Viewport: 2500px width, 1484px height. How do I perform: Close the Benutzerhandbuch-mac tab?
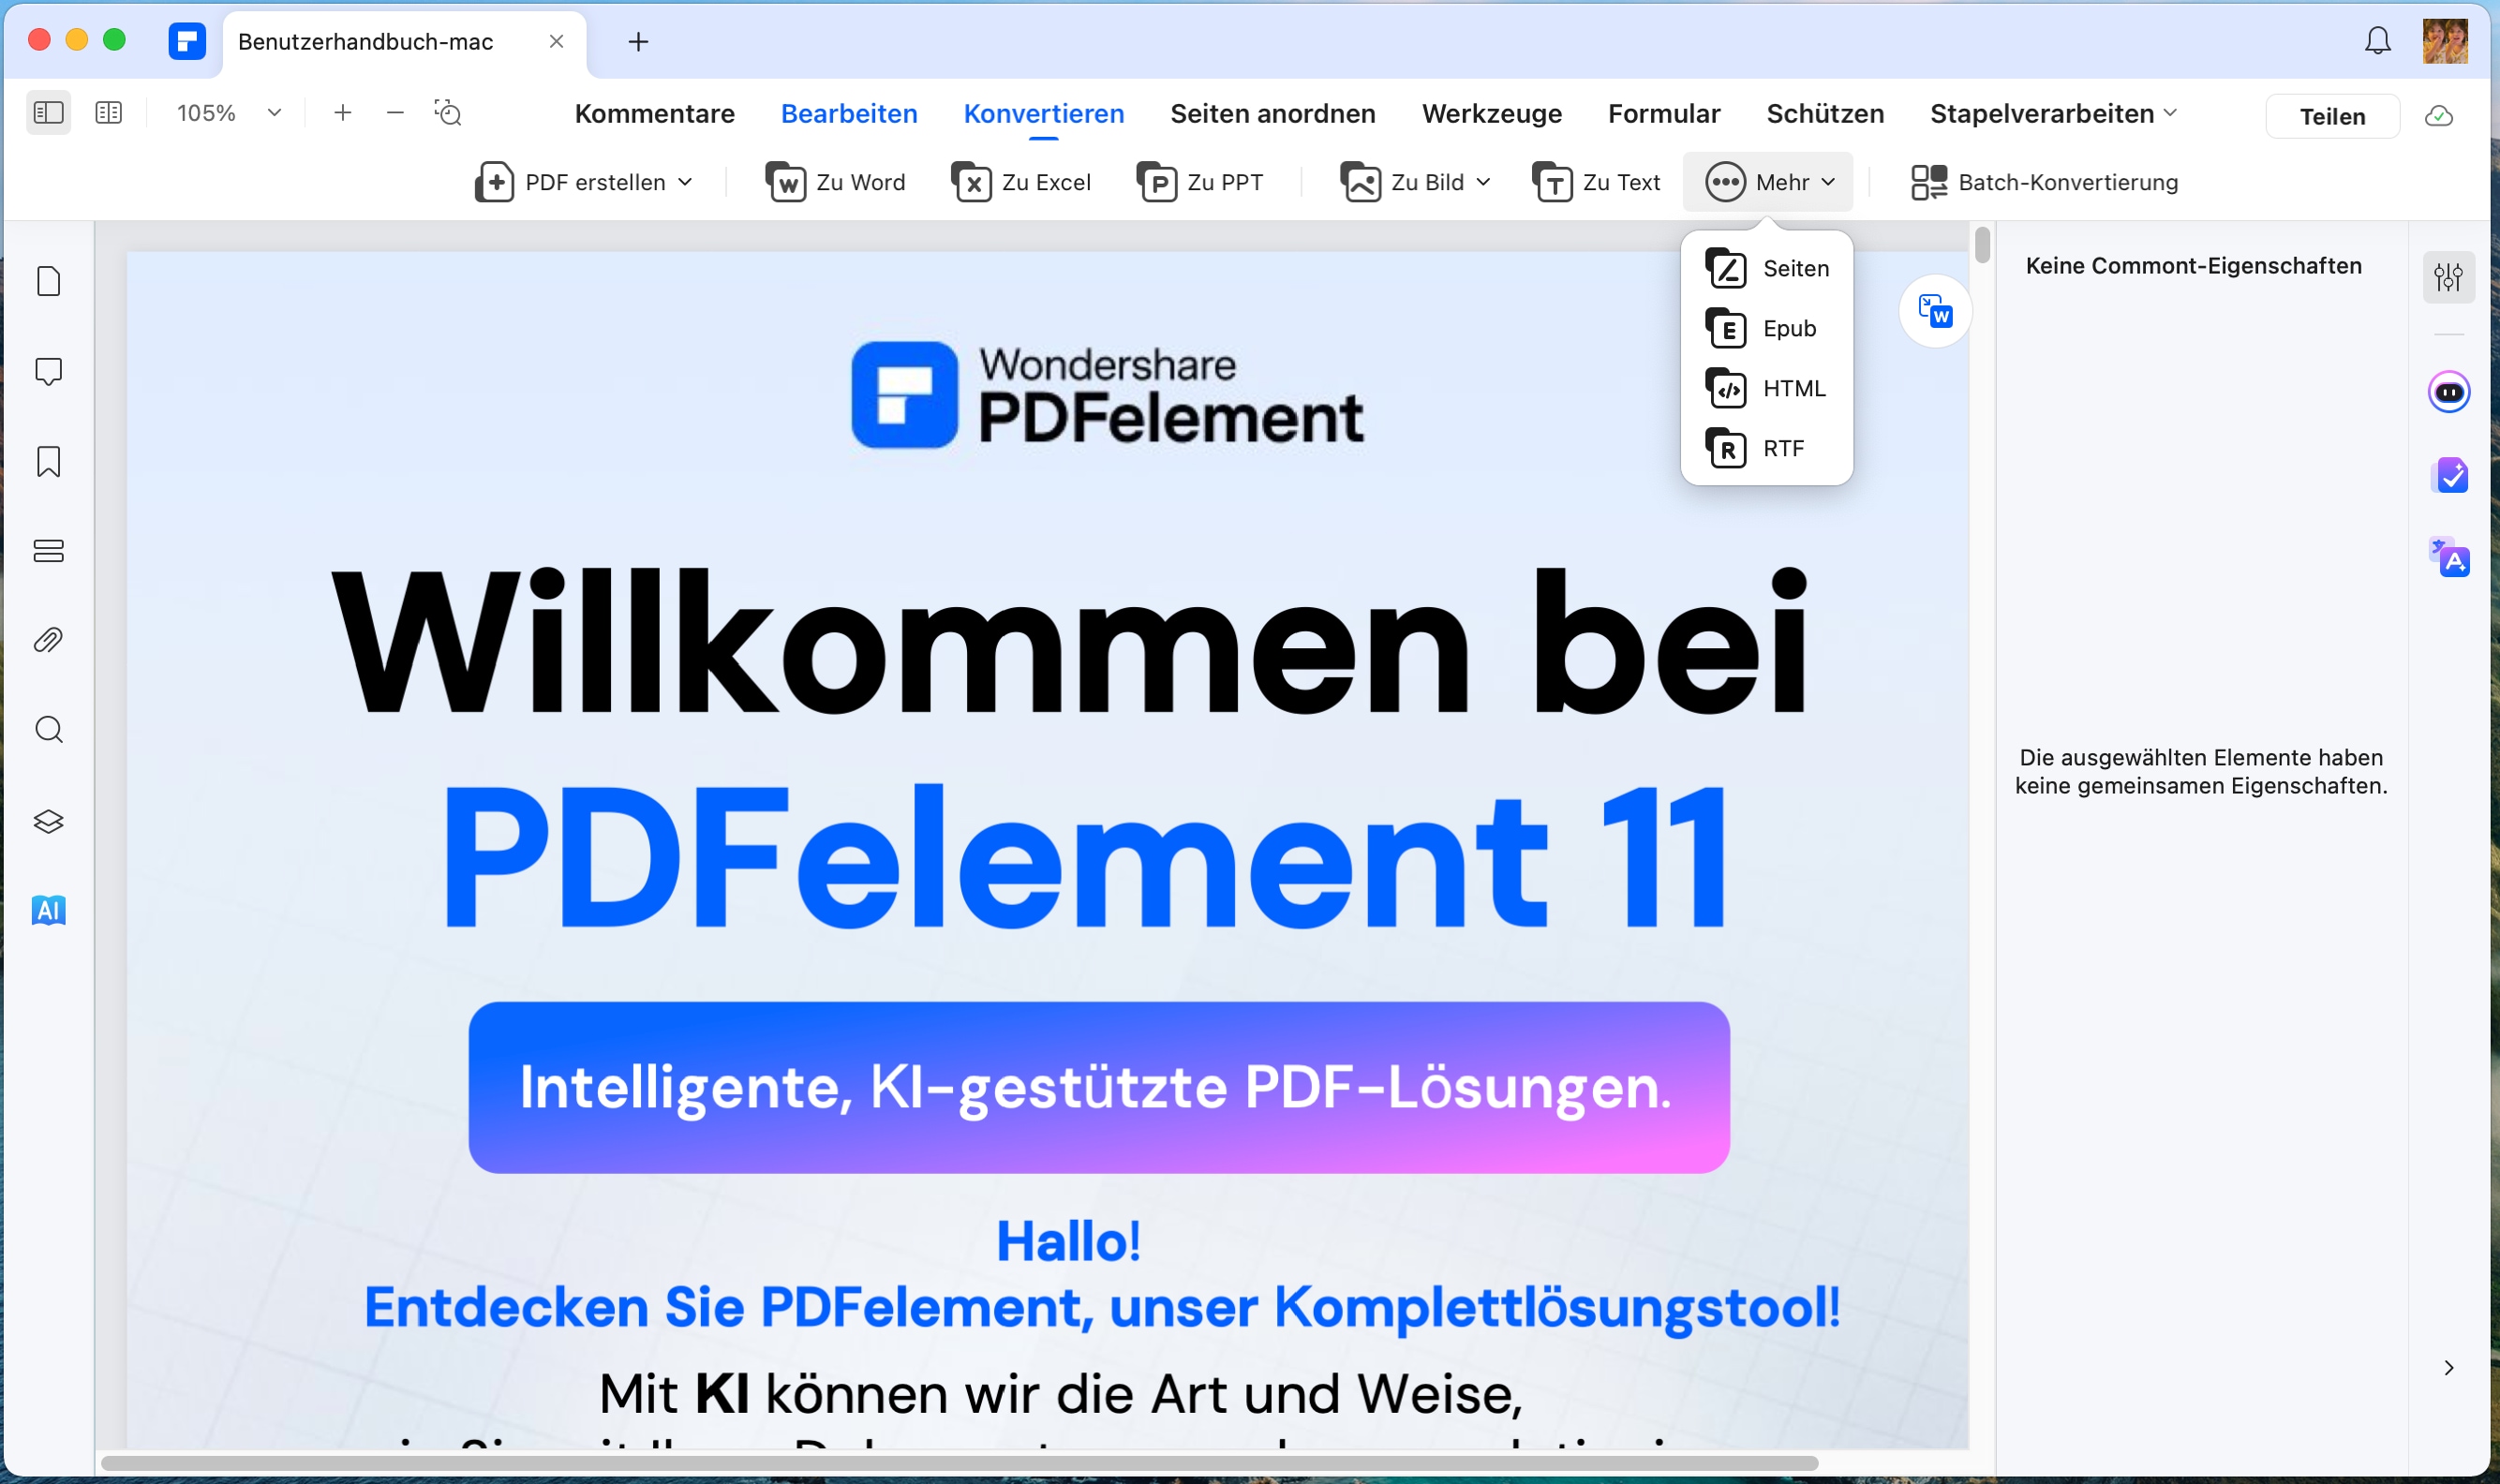[556, 41]
